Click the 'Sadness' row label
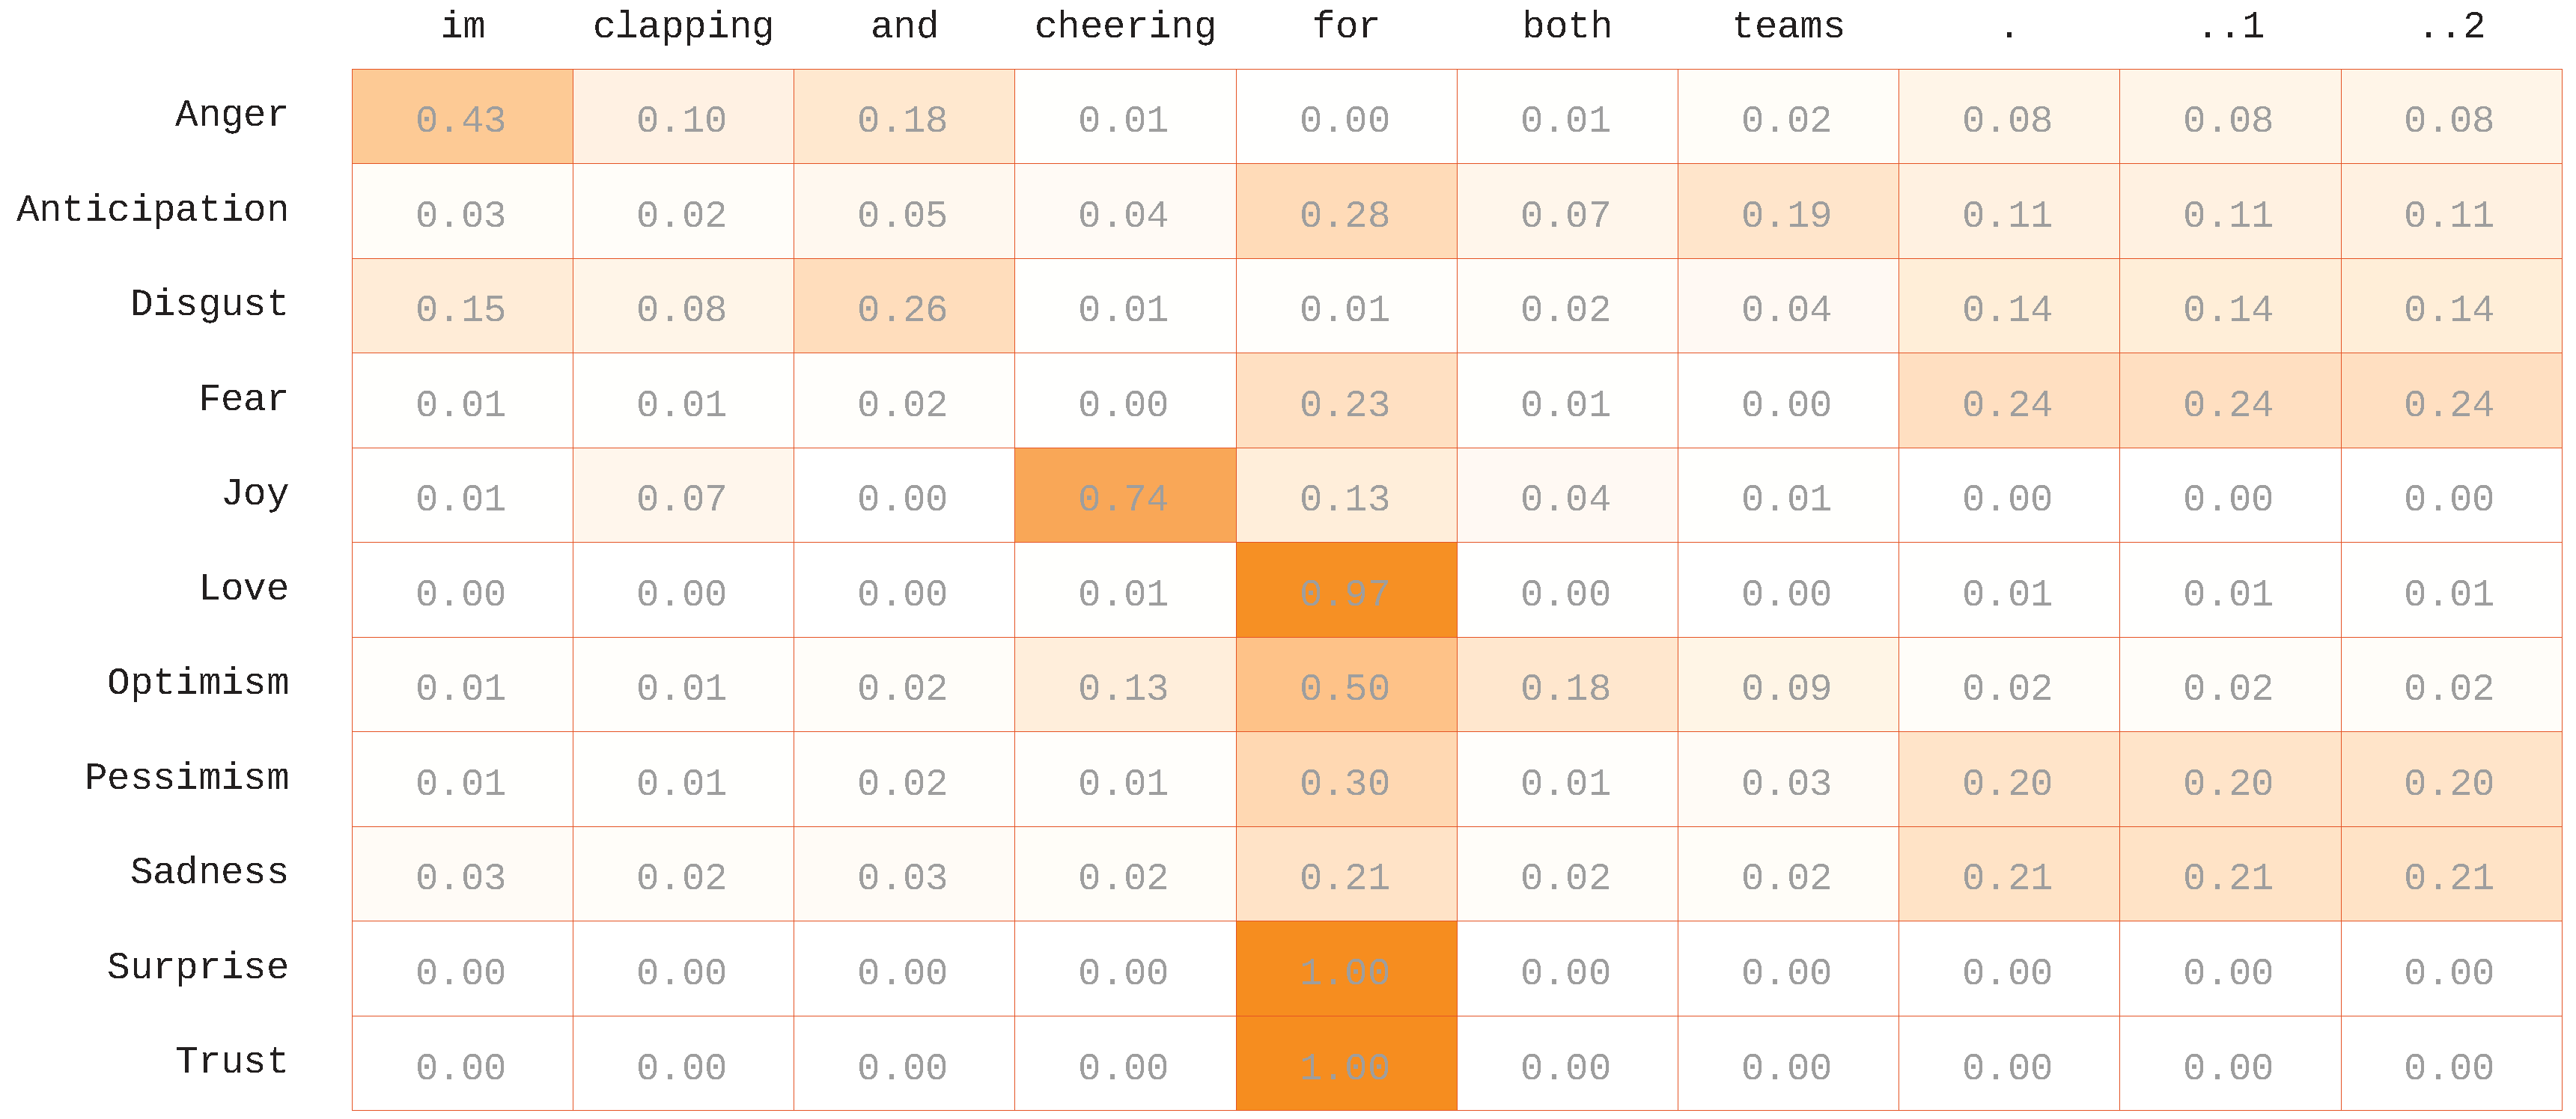 click(x=209, y=871)
